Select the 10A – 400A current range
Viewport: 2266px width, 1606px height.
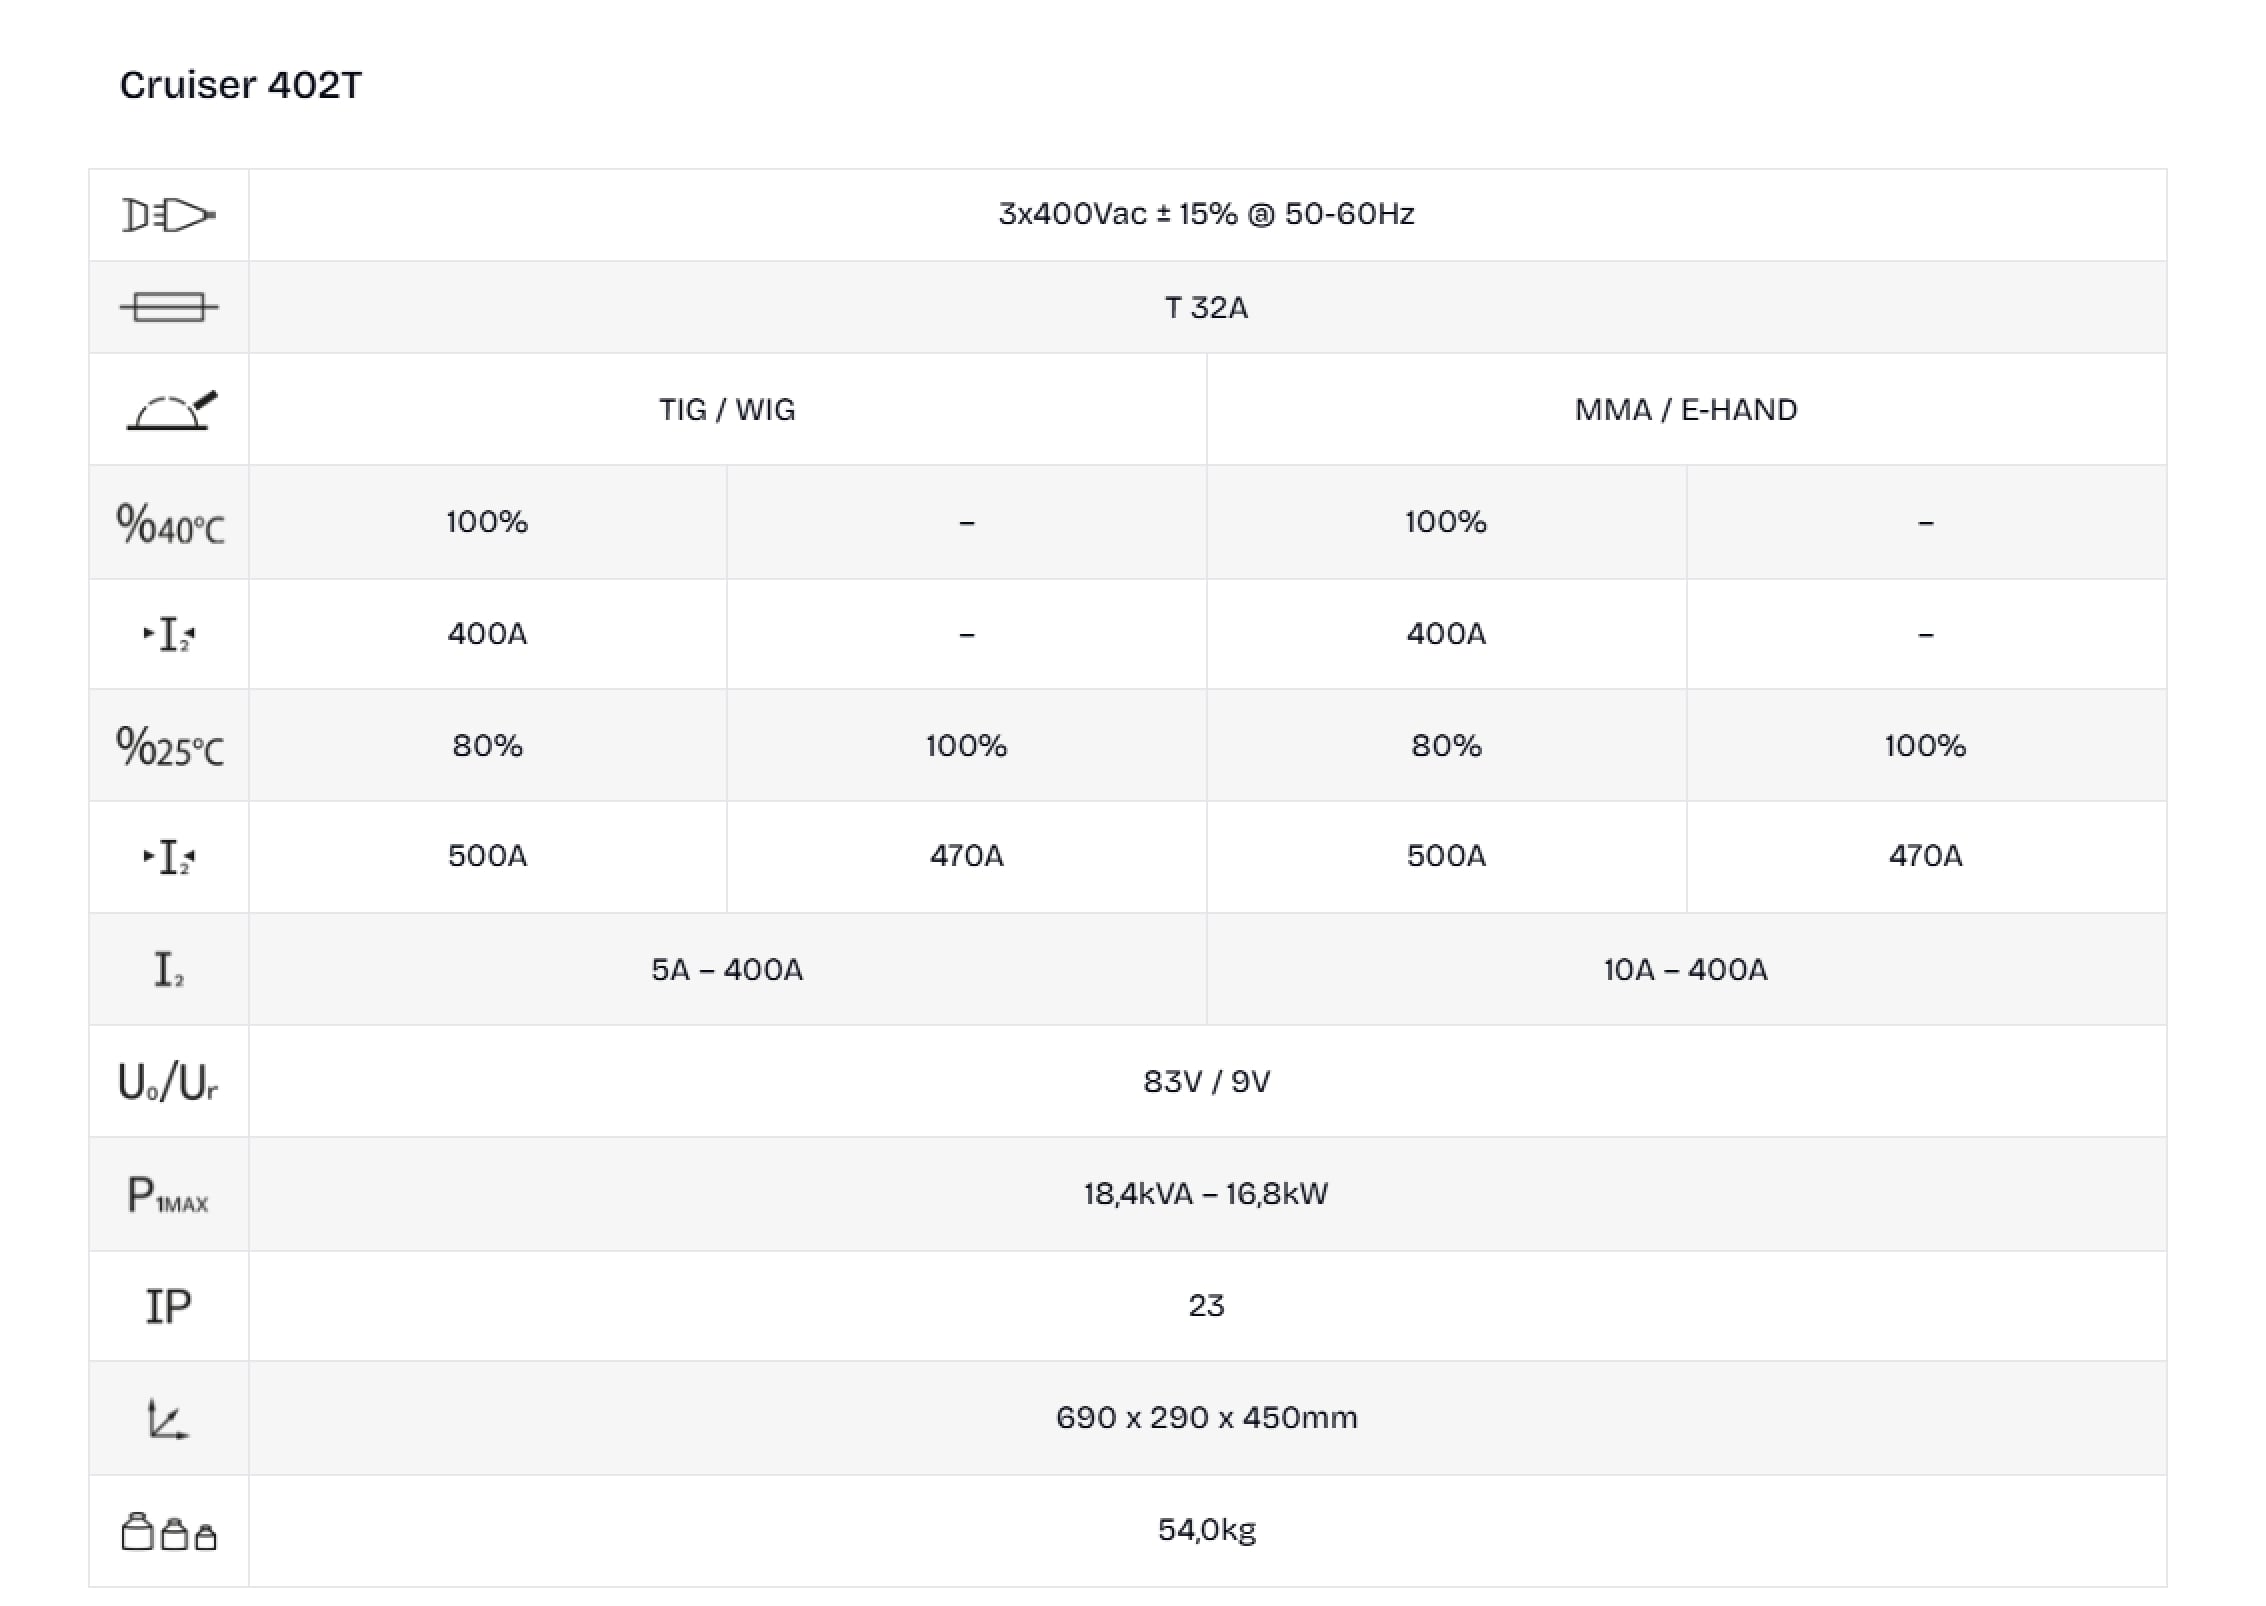click(1686, 970)
